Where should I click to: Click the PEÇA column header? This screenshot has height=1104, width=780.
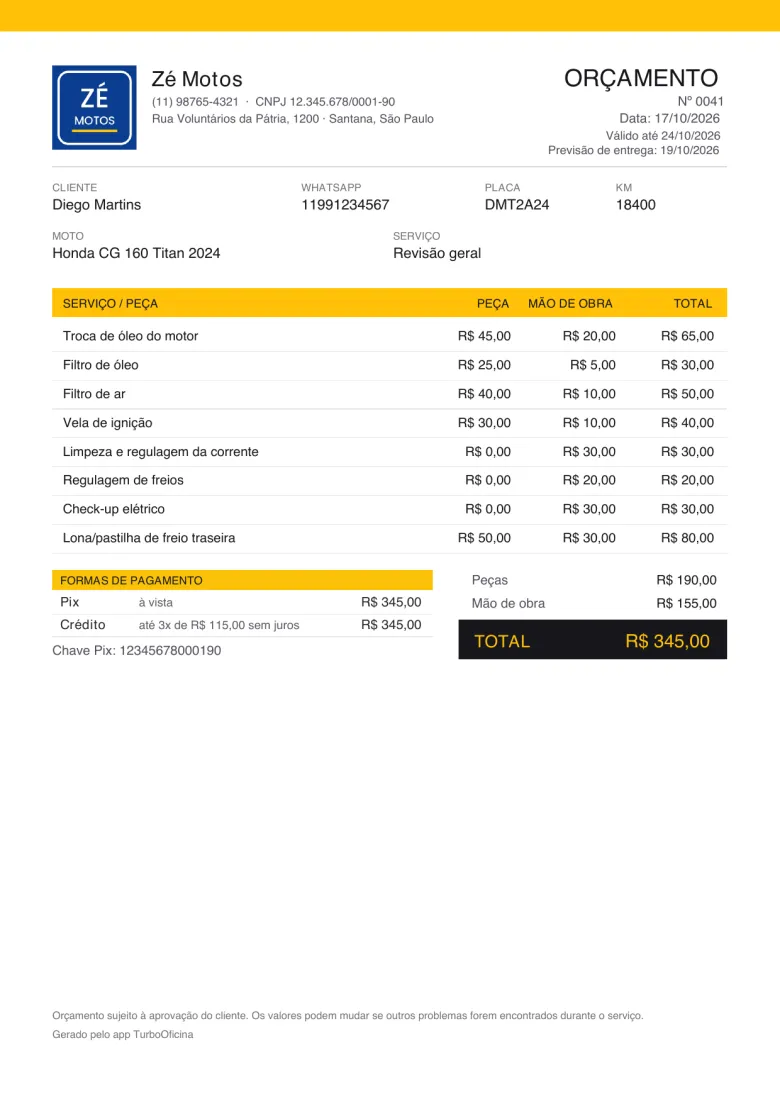[493, 303]
